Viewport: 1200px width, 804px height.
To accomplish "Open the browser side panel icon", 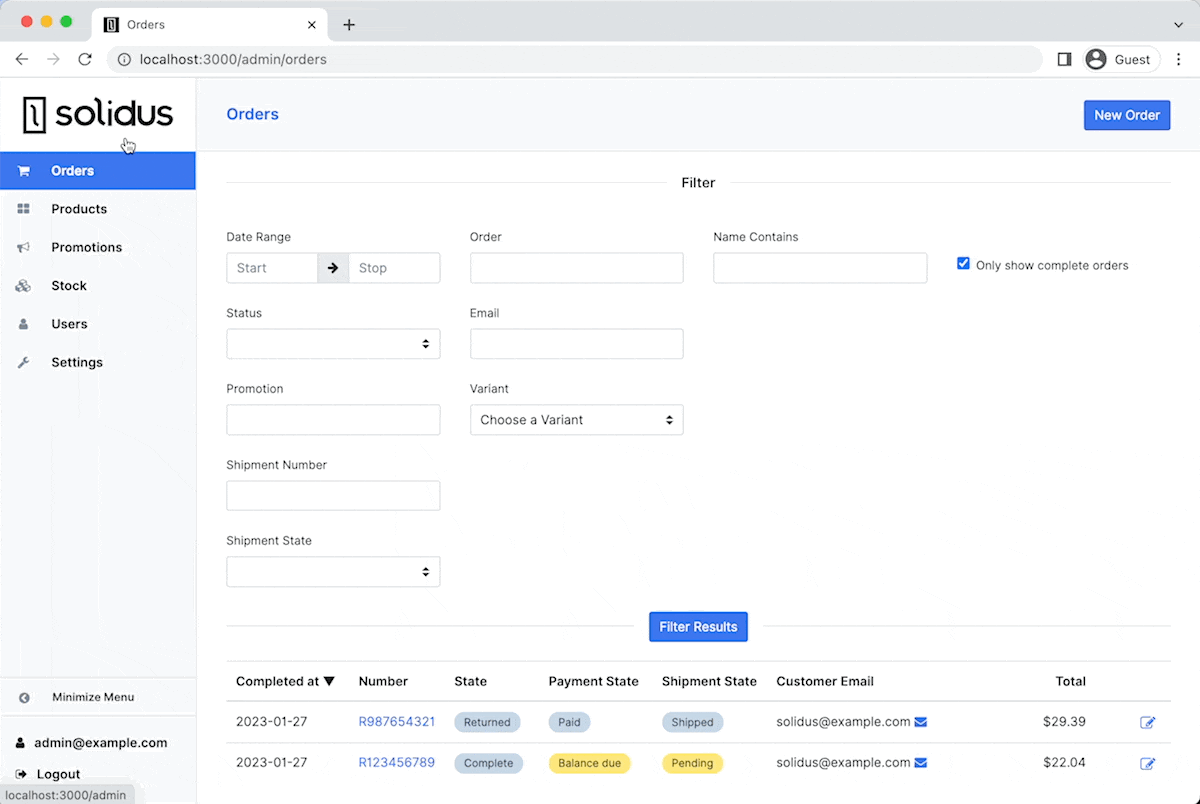I will click(x=1064, y=59).
